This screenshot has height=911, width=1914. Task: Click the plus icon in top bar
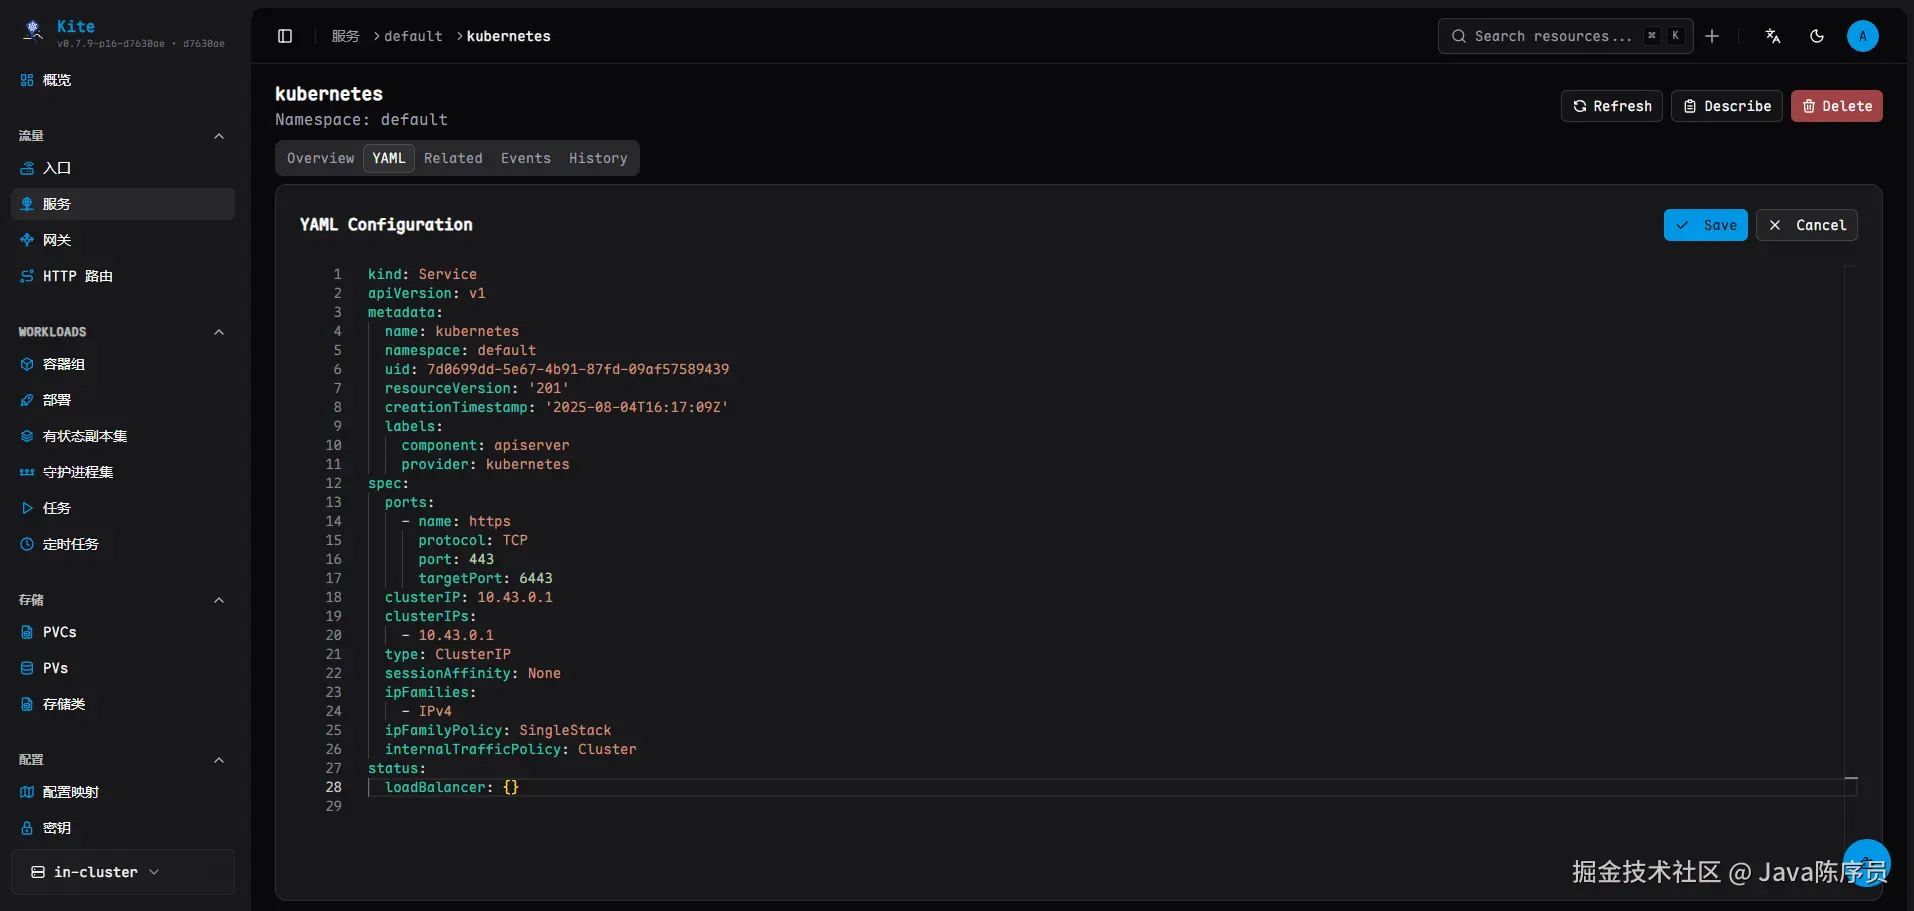tap(1712, 36)
